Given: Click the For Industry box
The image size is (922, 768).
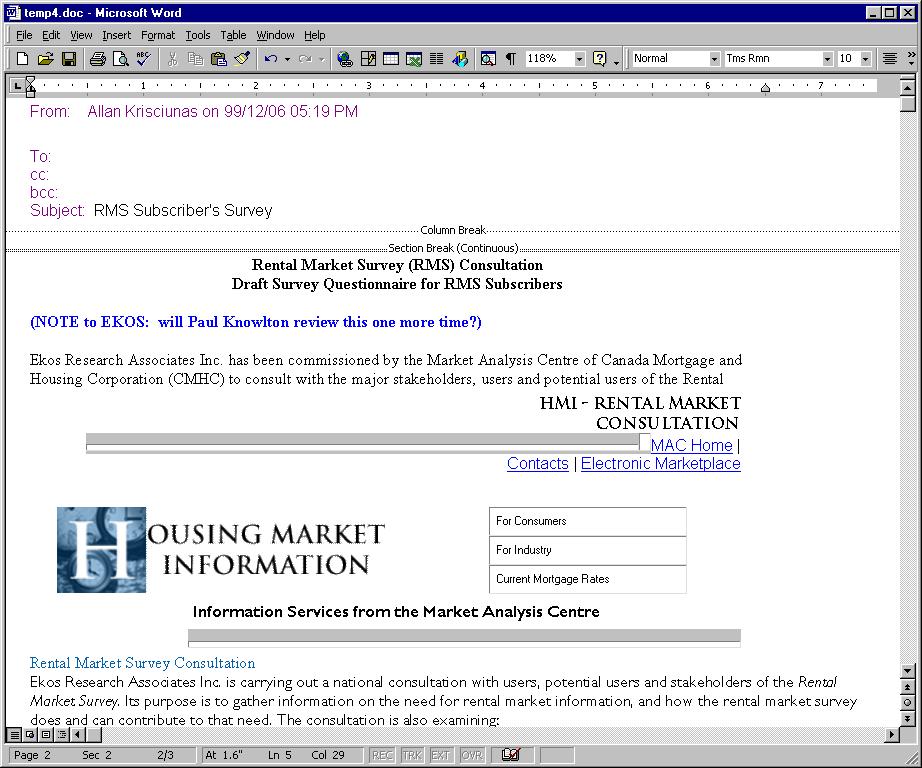Looking at the screenshot, I should (x=587, y=550).
